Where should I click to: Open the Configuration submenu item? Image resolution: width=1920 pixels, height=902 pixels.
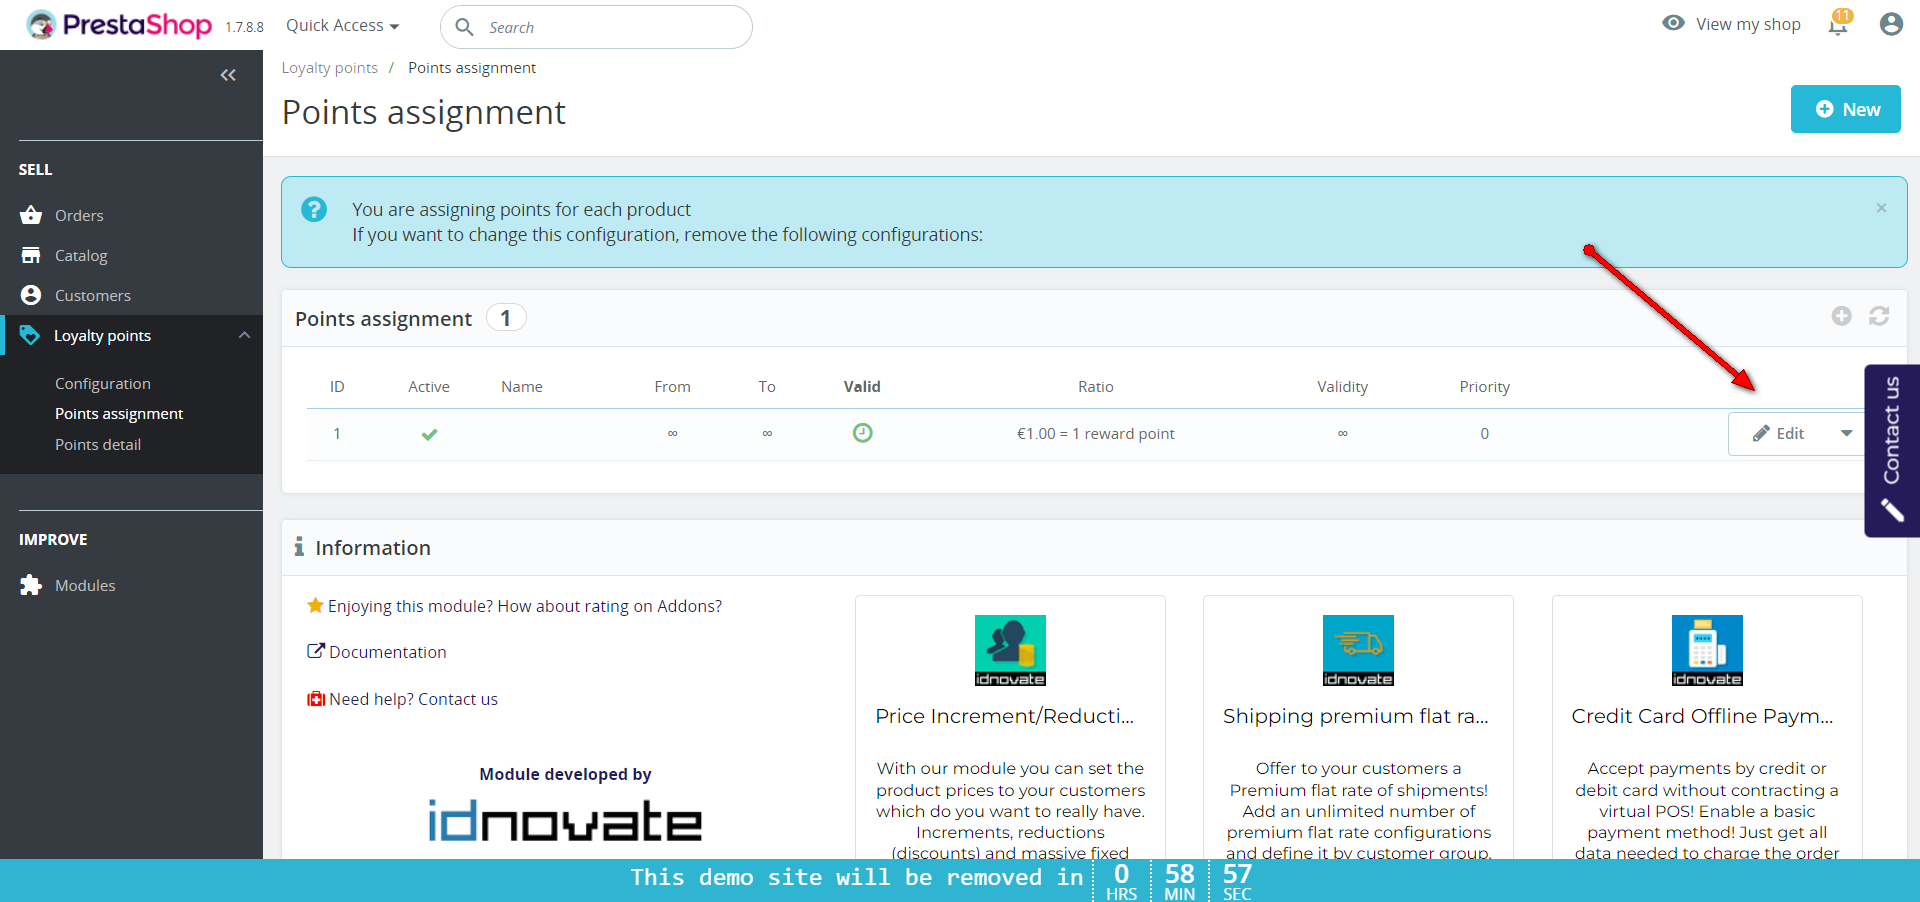(x=103, y=383)
